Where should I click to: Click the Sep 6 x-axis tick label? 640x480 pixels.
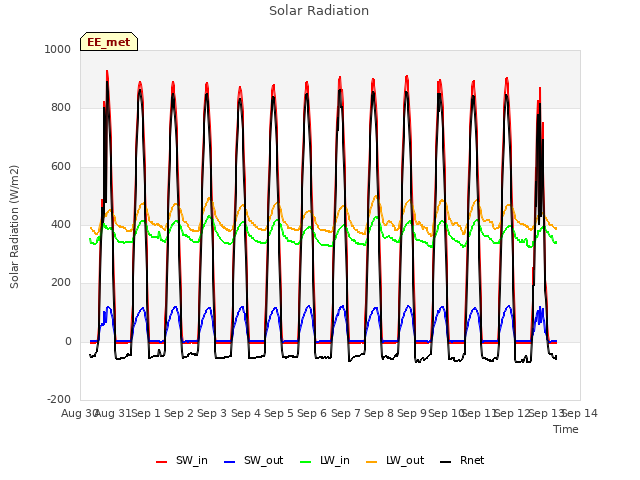click(x=312, y=413)
